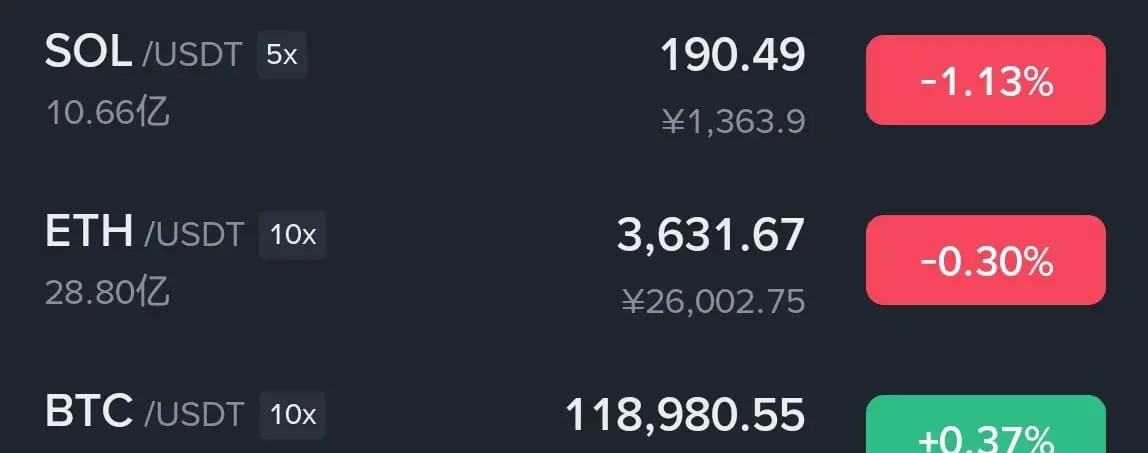Select the BTC price 118,980.55

pyautogui.click(x=685, y=415)
